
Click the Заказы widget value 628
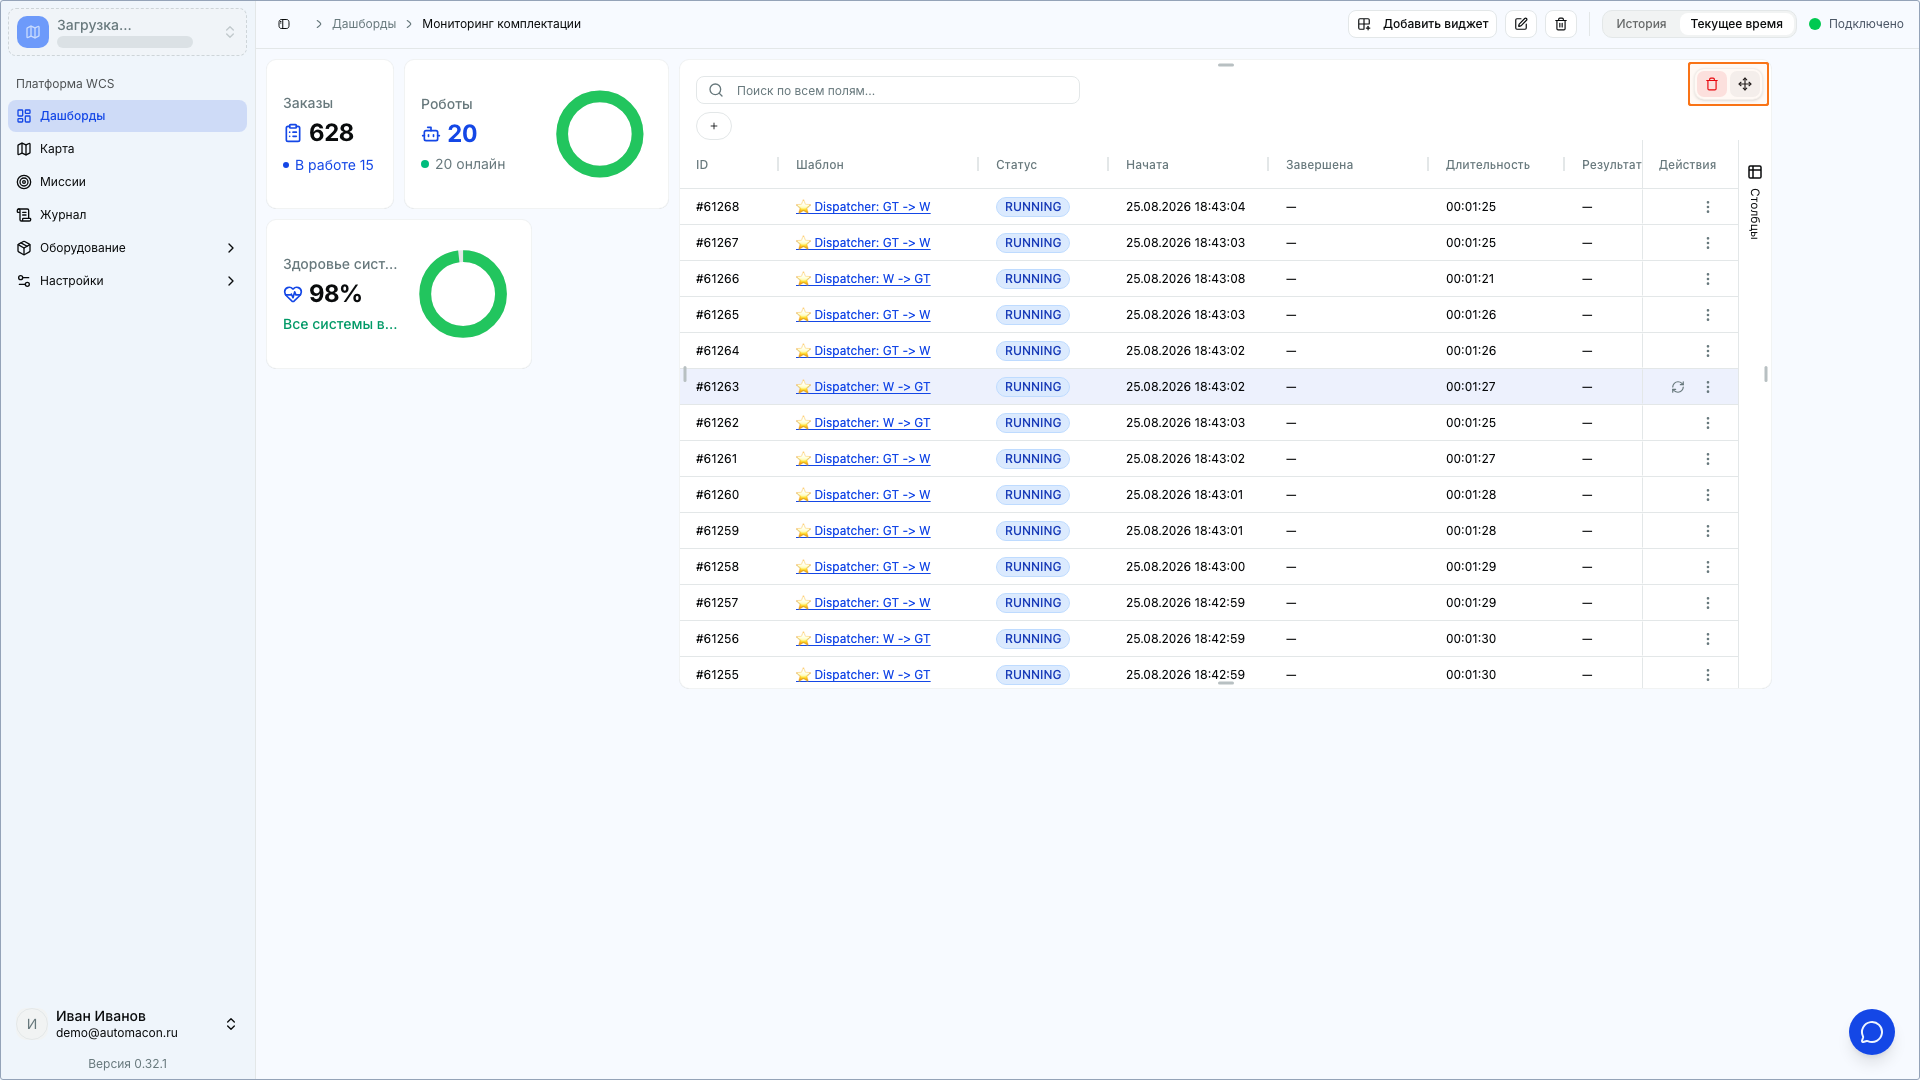coord(331,133)
